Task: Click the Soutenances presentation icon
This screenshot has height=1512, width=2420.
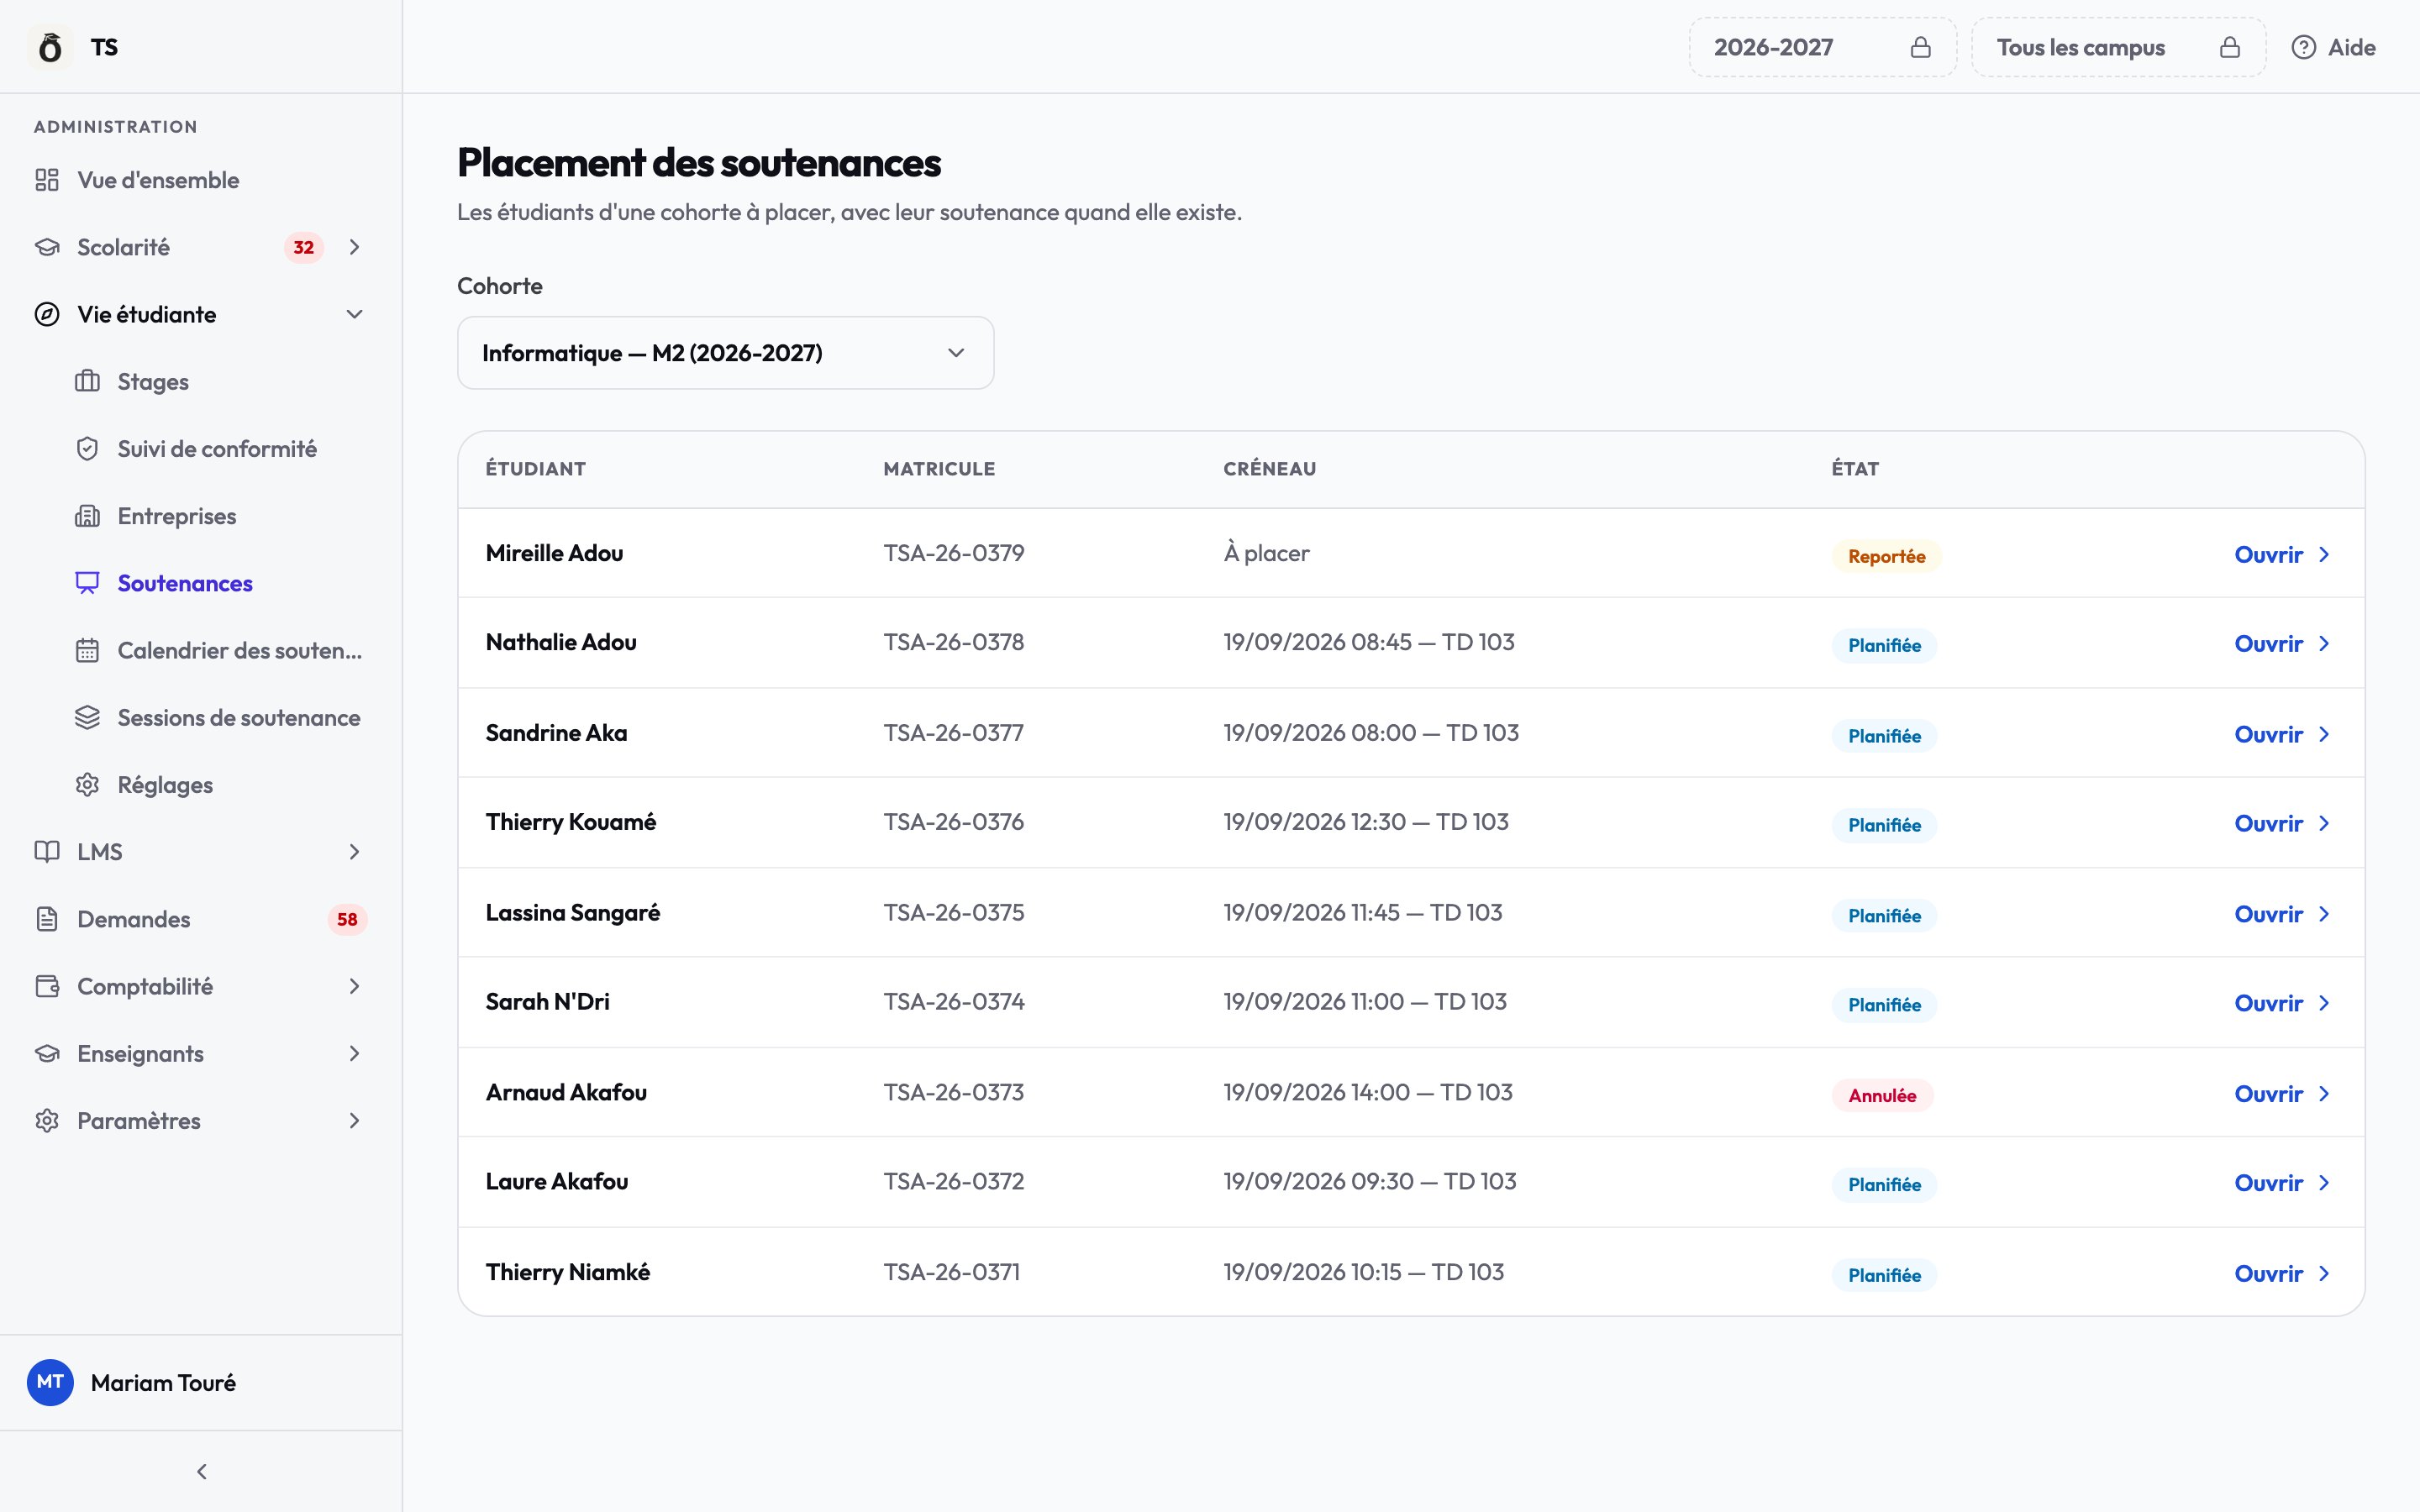Action: tap(87, 583)
